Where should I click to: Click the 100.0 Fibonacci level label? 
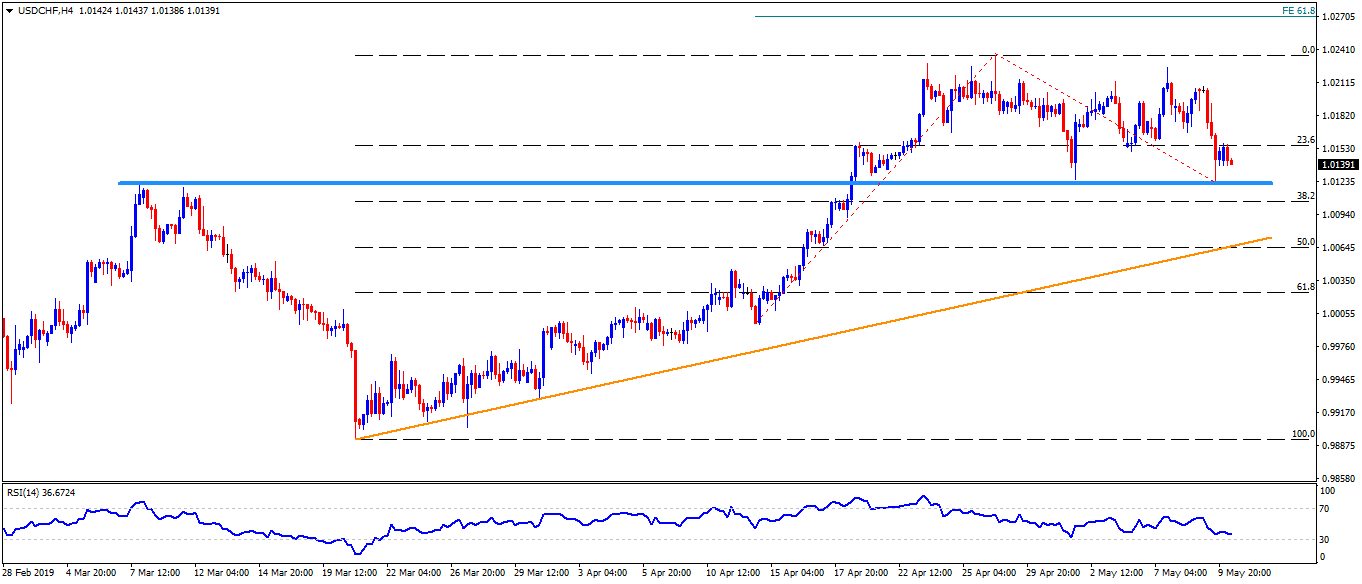(x=1302, y=434)
